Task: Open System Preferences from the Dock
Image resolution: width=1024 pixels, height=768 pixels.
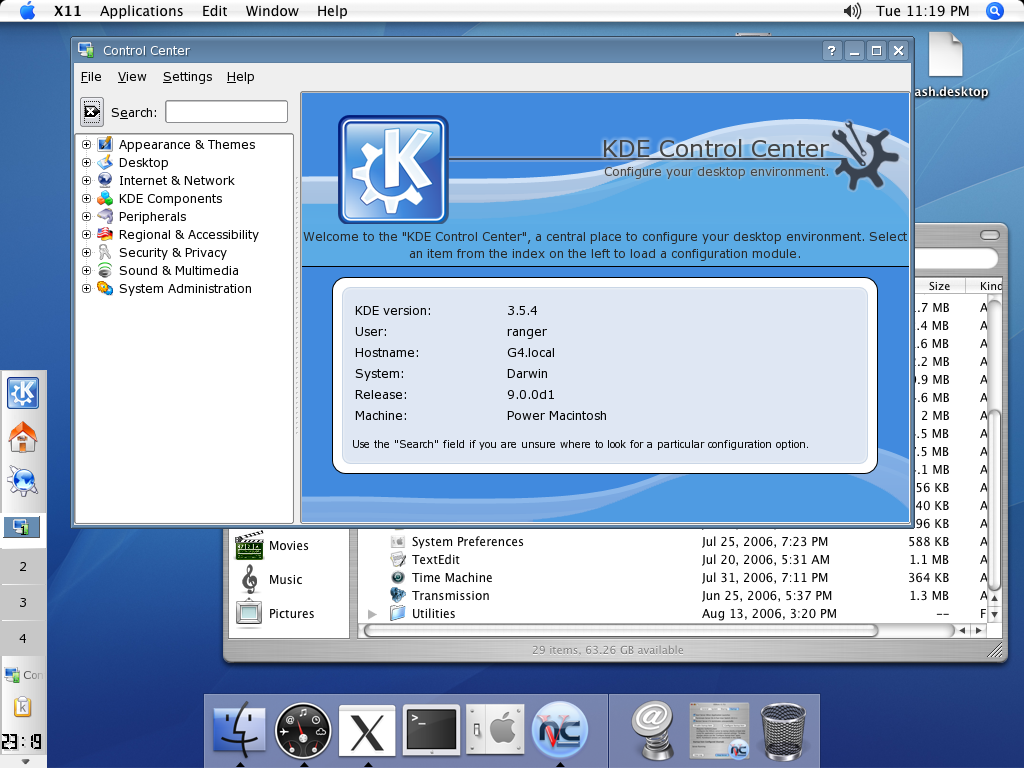Action: pos(495,730)
